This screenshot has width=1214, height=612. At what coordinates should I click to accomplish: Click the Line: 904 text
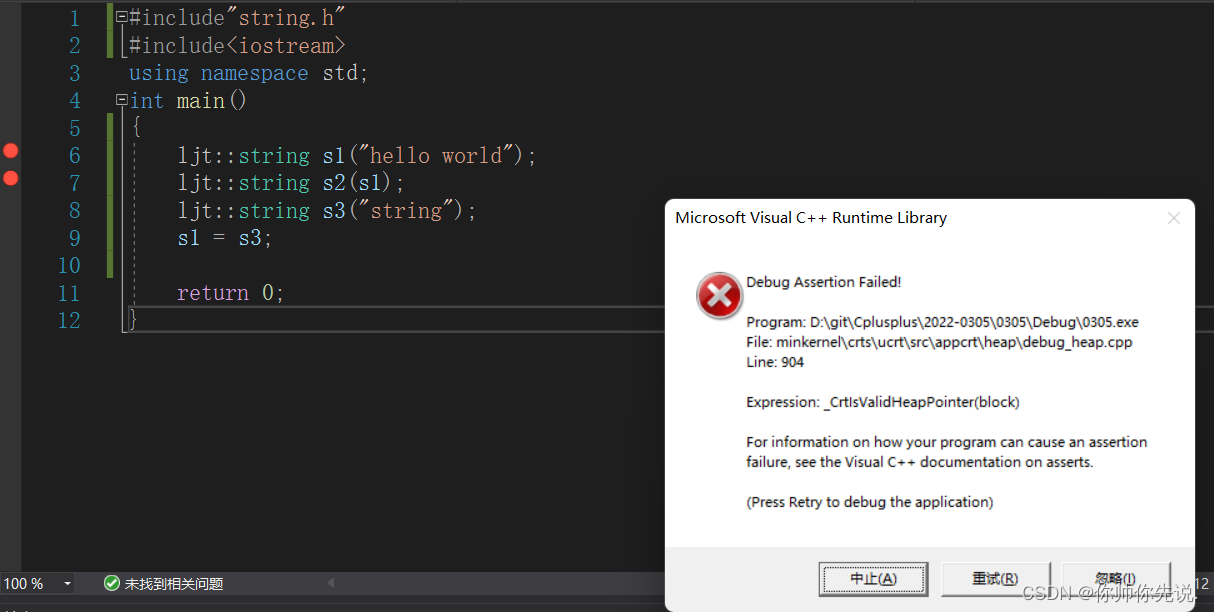tap(775, 362)
